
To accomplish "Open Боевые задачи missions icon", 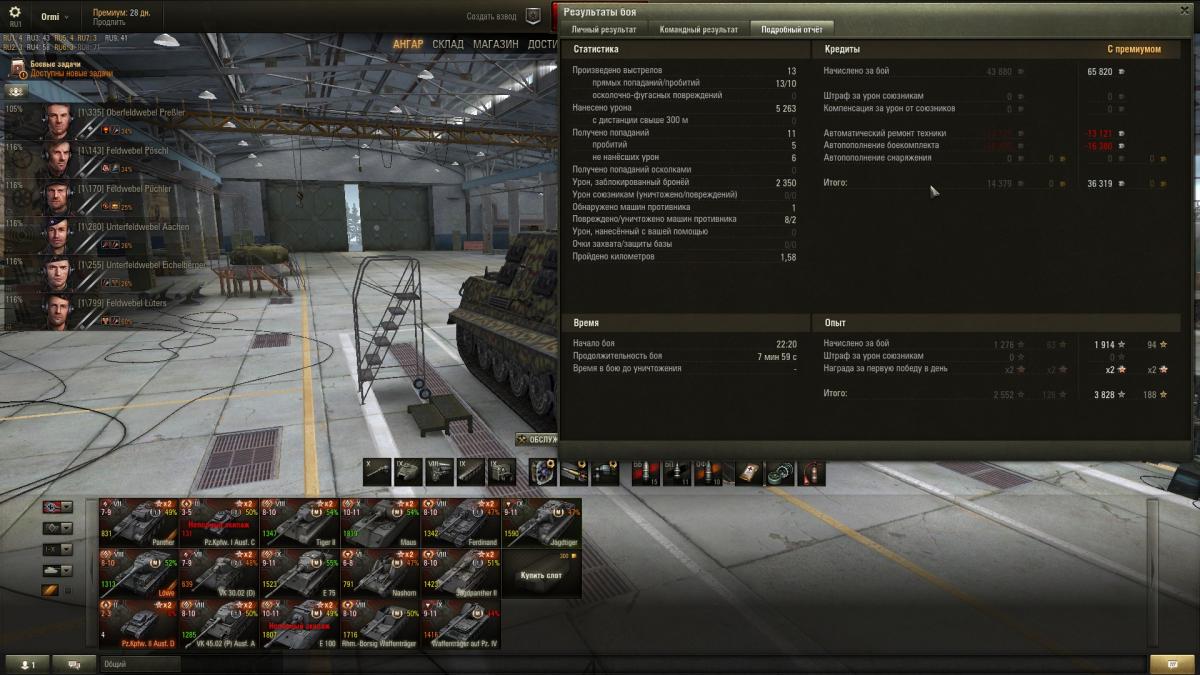I will coord(18,68).
